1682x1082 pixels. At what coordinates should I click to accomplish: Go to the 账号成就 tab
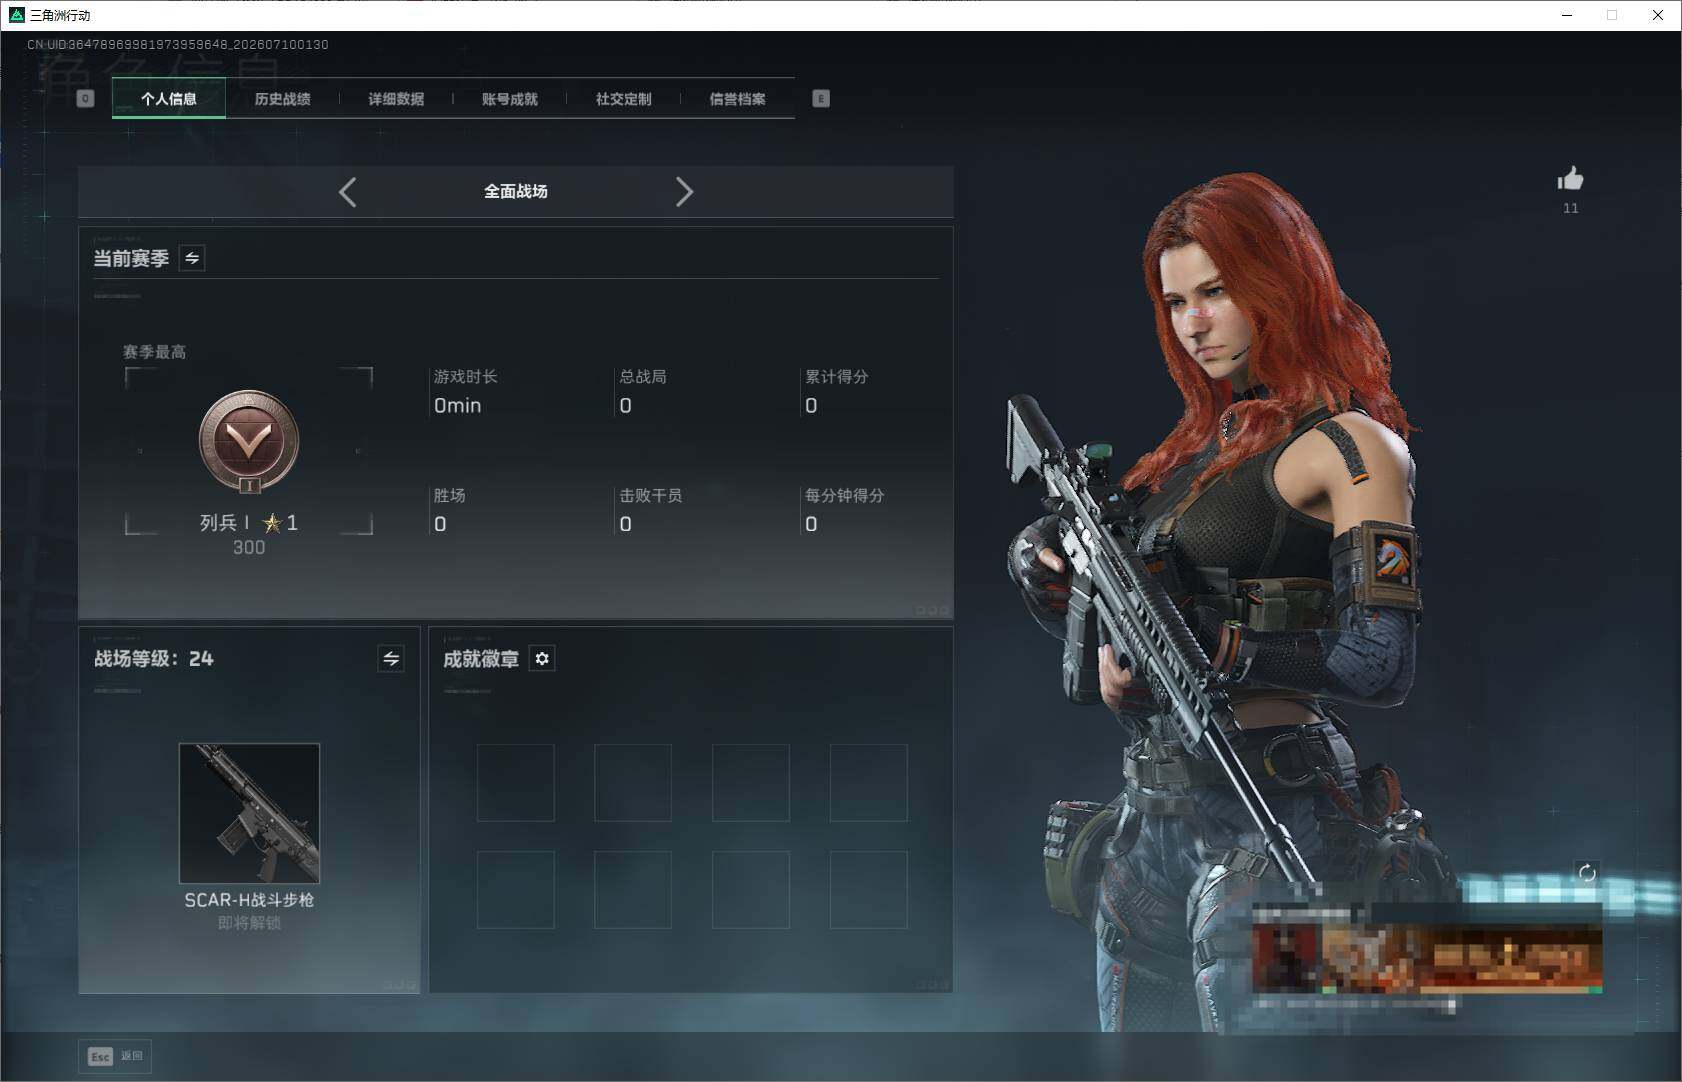(x=510, y=99)
